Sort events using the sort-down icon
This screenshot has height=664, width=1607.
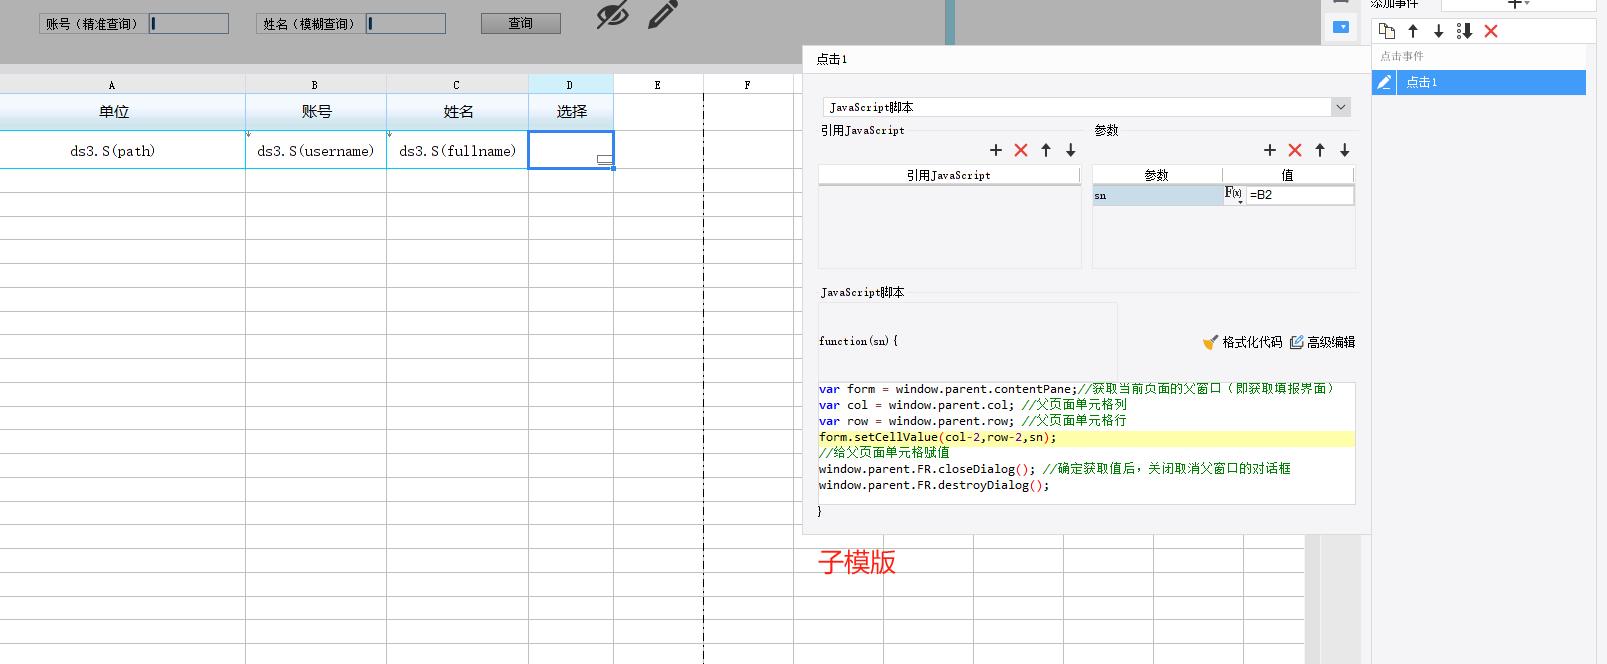1464,31
